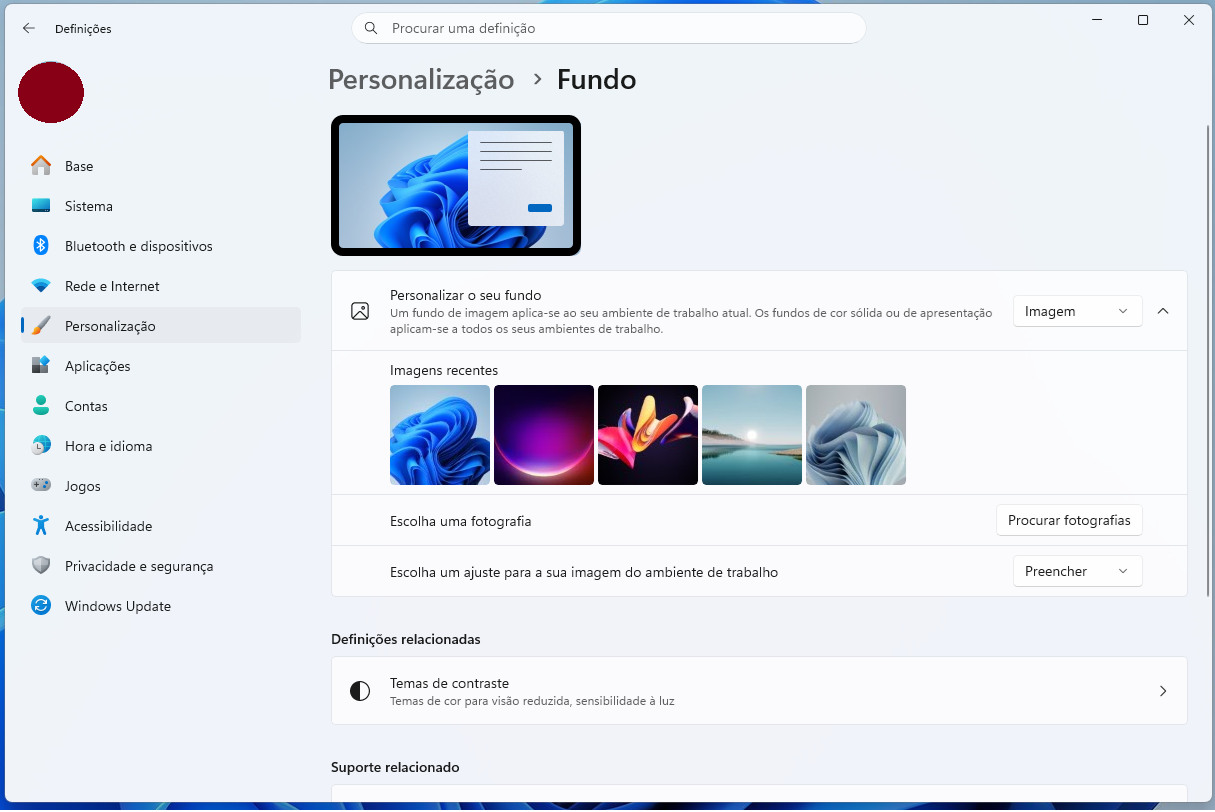Click the desktop preview image
The height and width of the screenshot is (812, 1215).
(456, 186)
